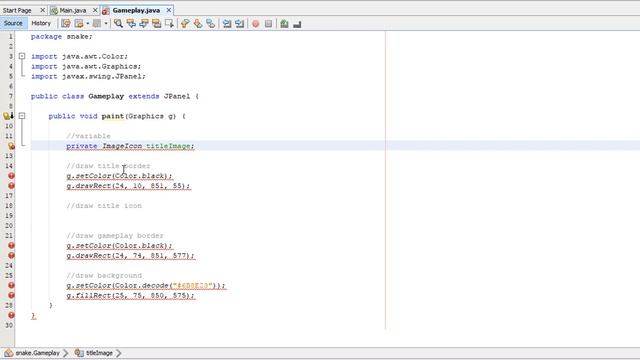Click error marker beside Color.decode line
The width and height of the screenshot is (640, 360).
tap(11, 285)
